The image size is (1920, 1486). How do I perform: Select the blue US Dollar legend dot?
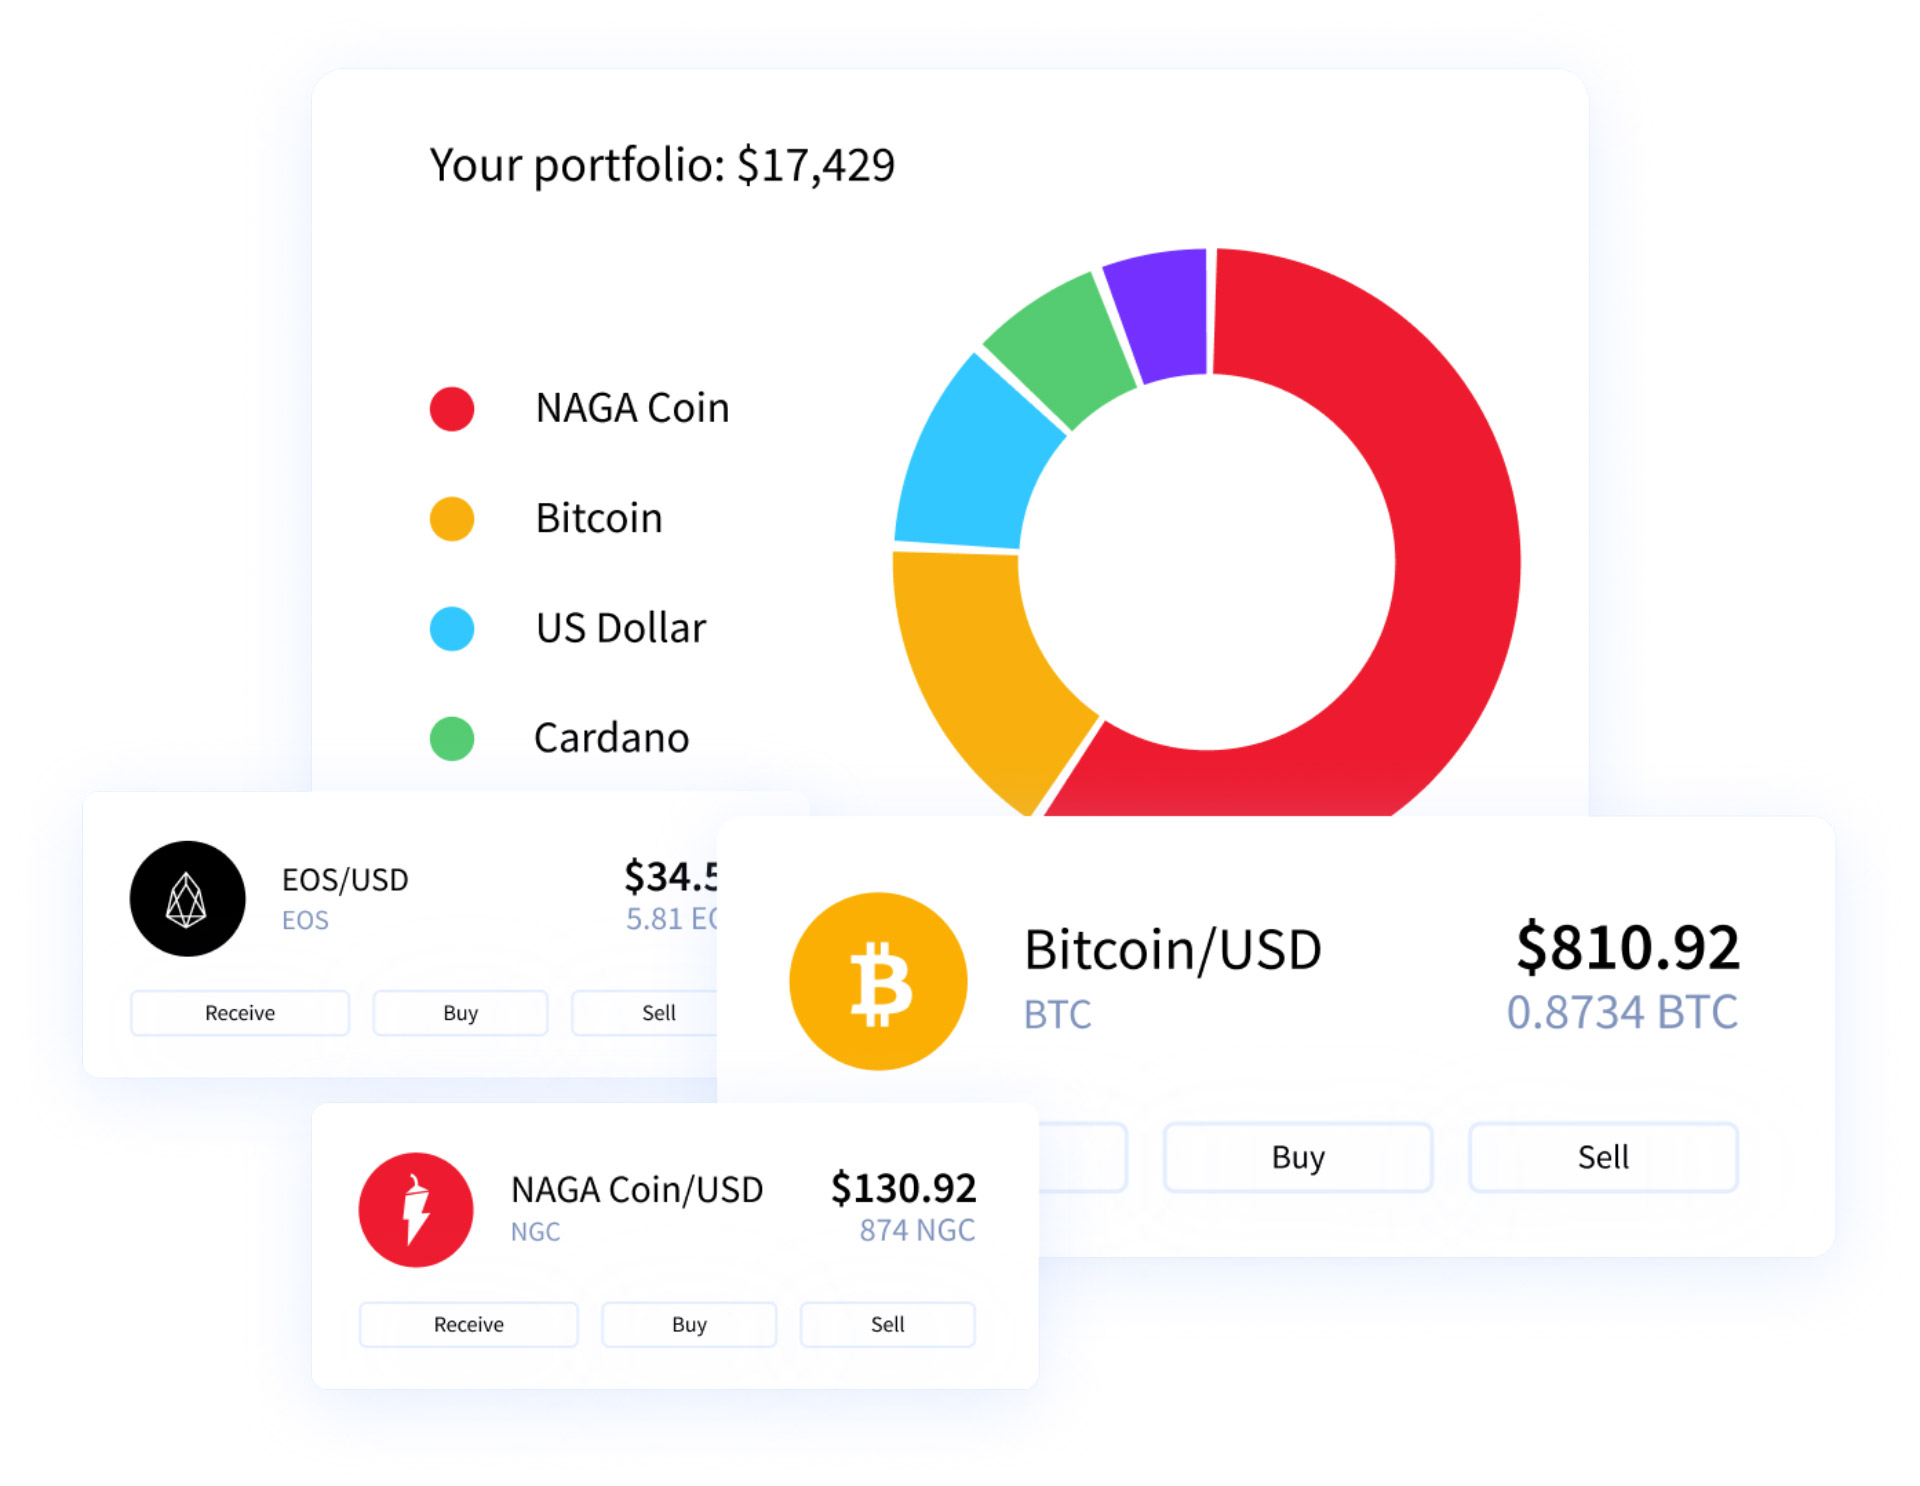pos(451,628)
